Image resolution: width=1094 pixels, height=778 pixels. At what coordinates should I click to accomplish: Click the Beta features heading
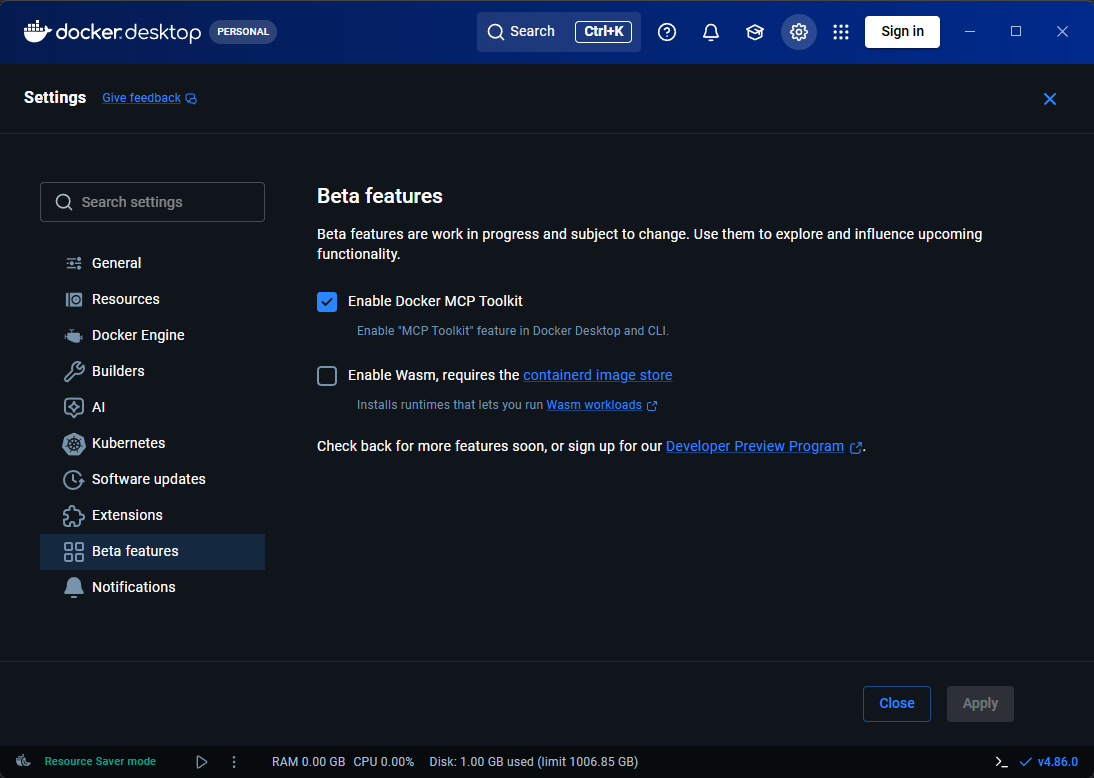pos(380,196)
